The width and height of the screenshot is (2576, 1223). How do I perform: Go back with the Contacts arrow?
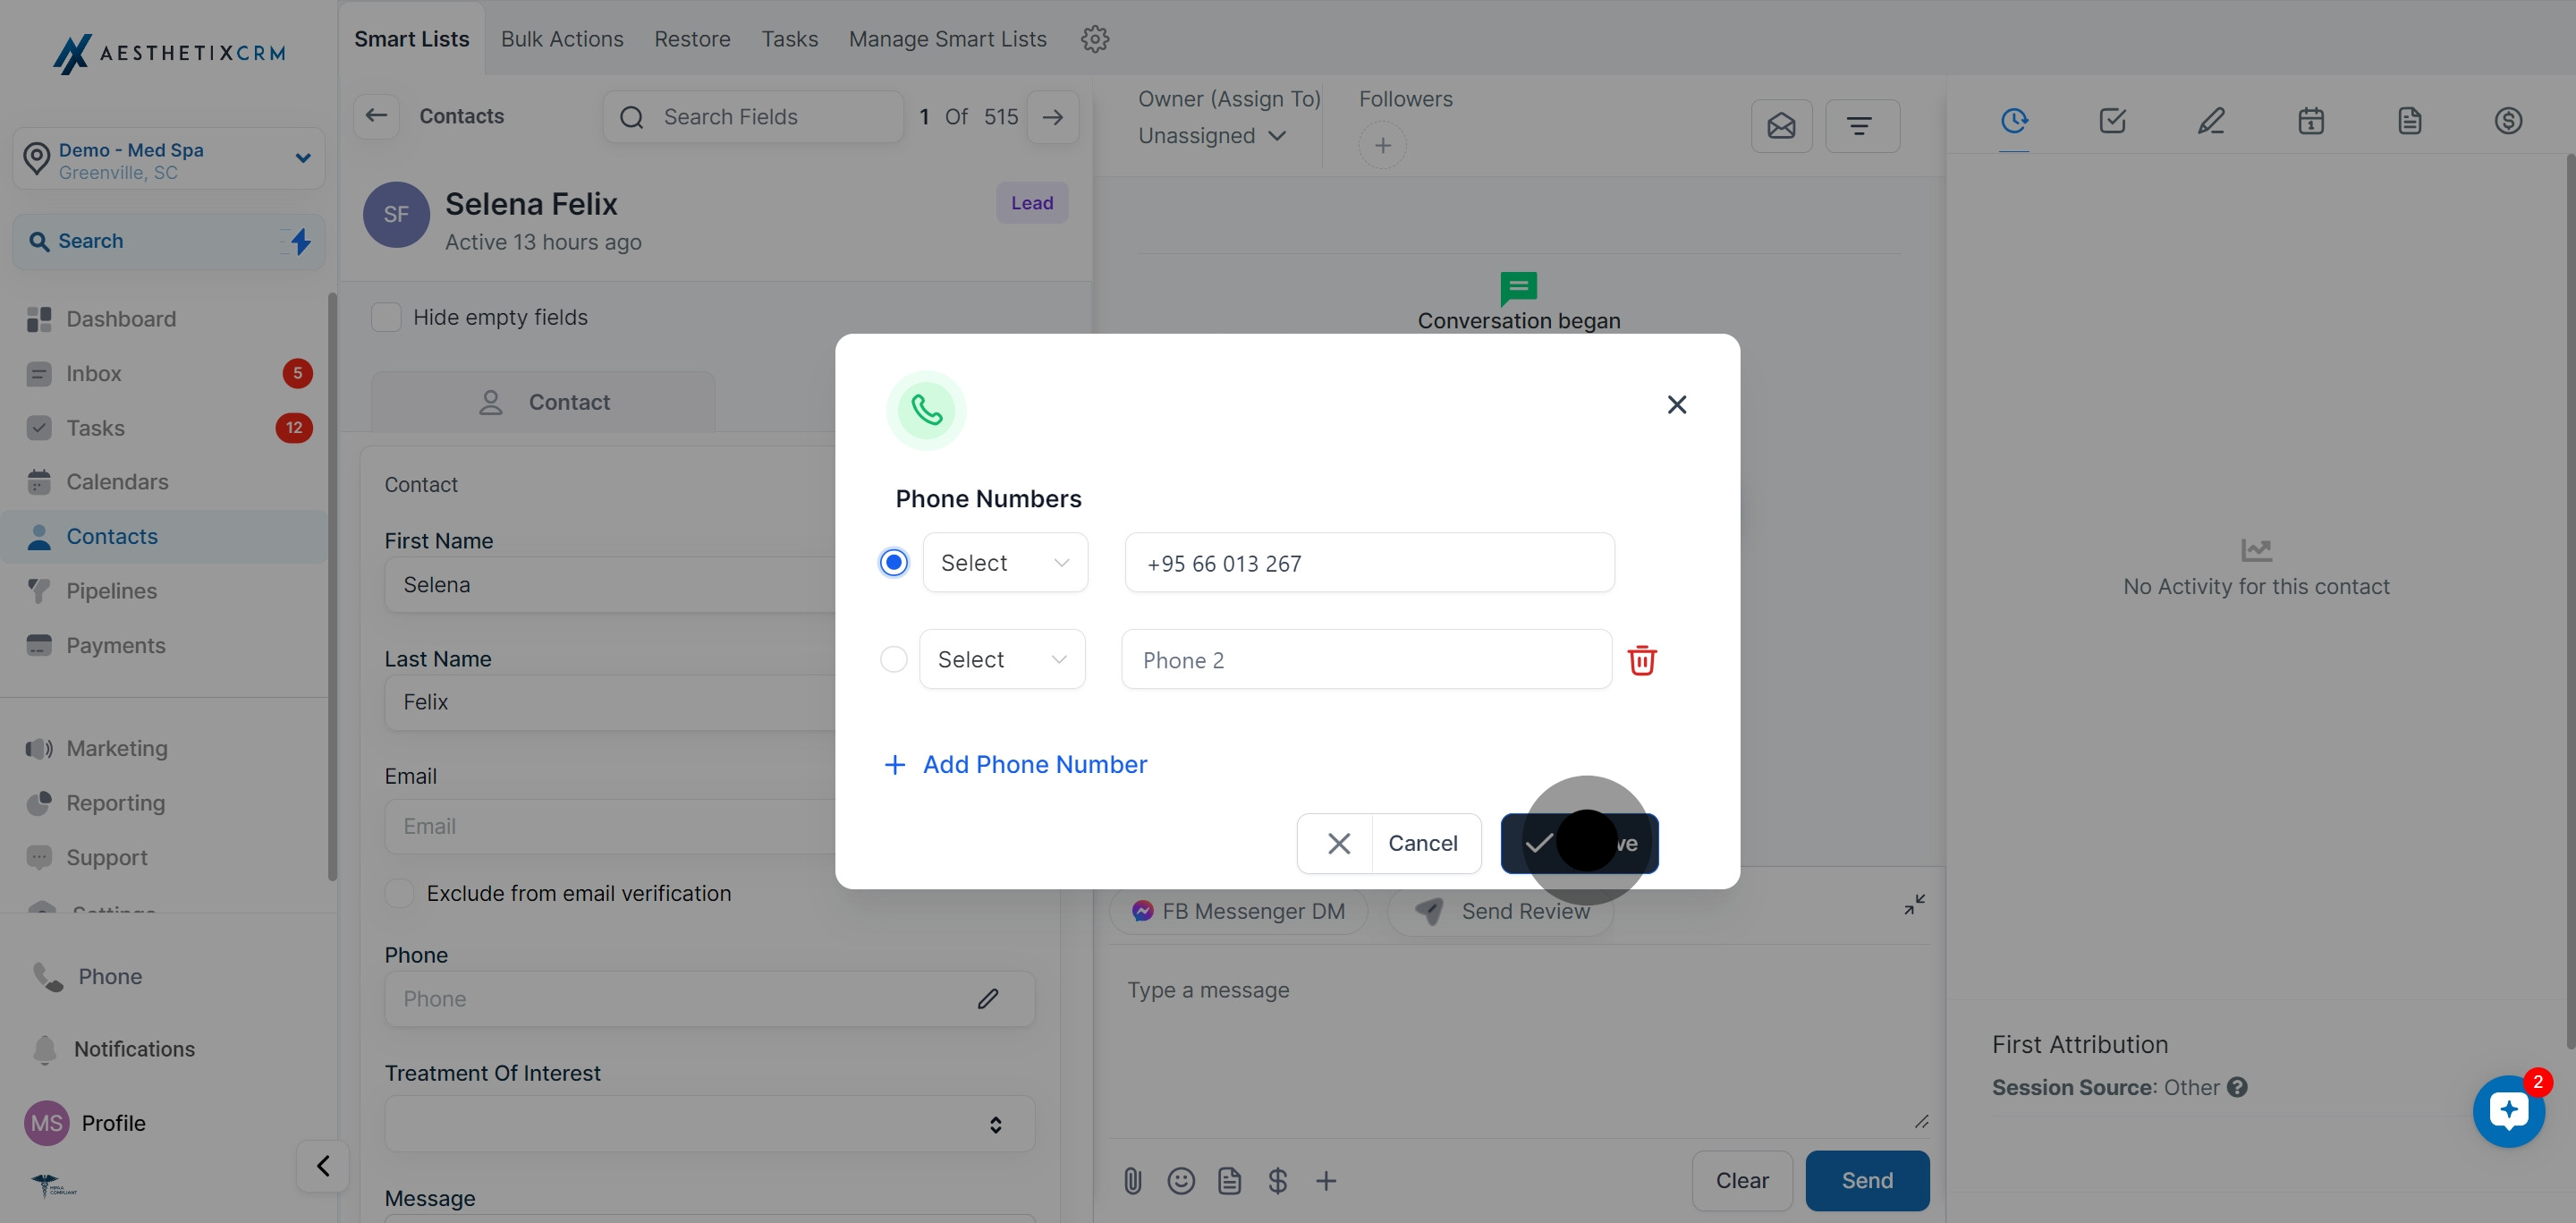[x=376, y=116]
